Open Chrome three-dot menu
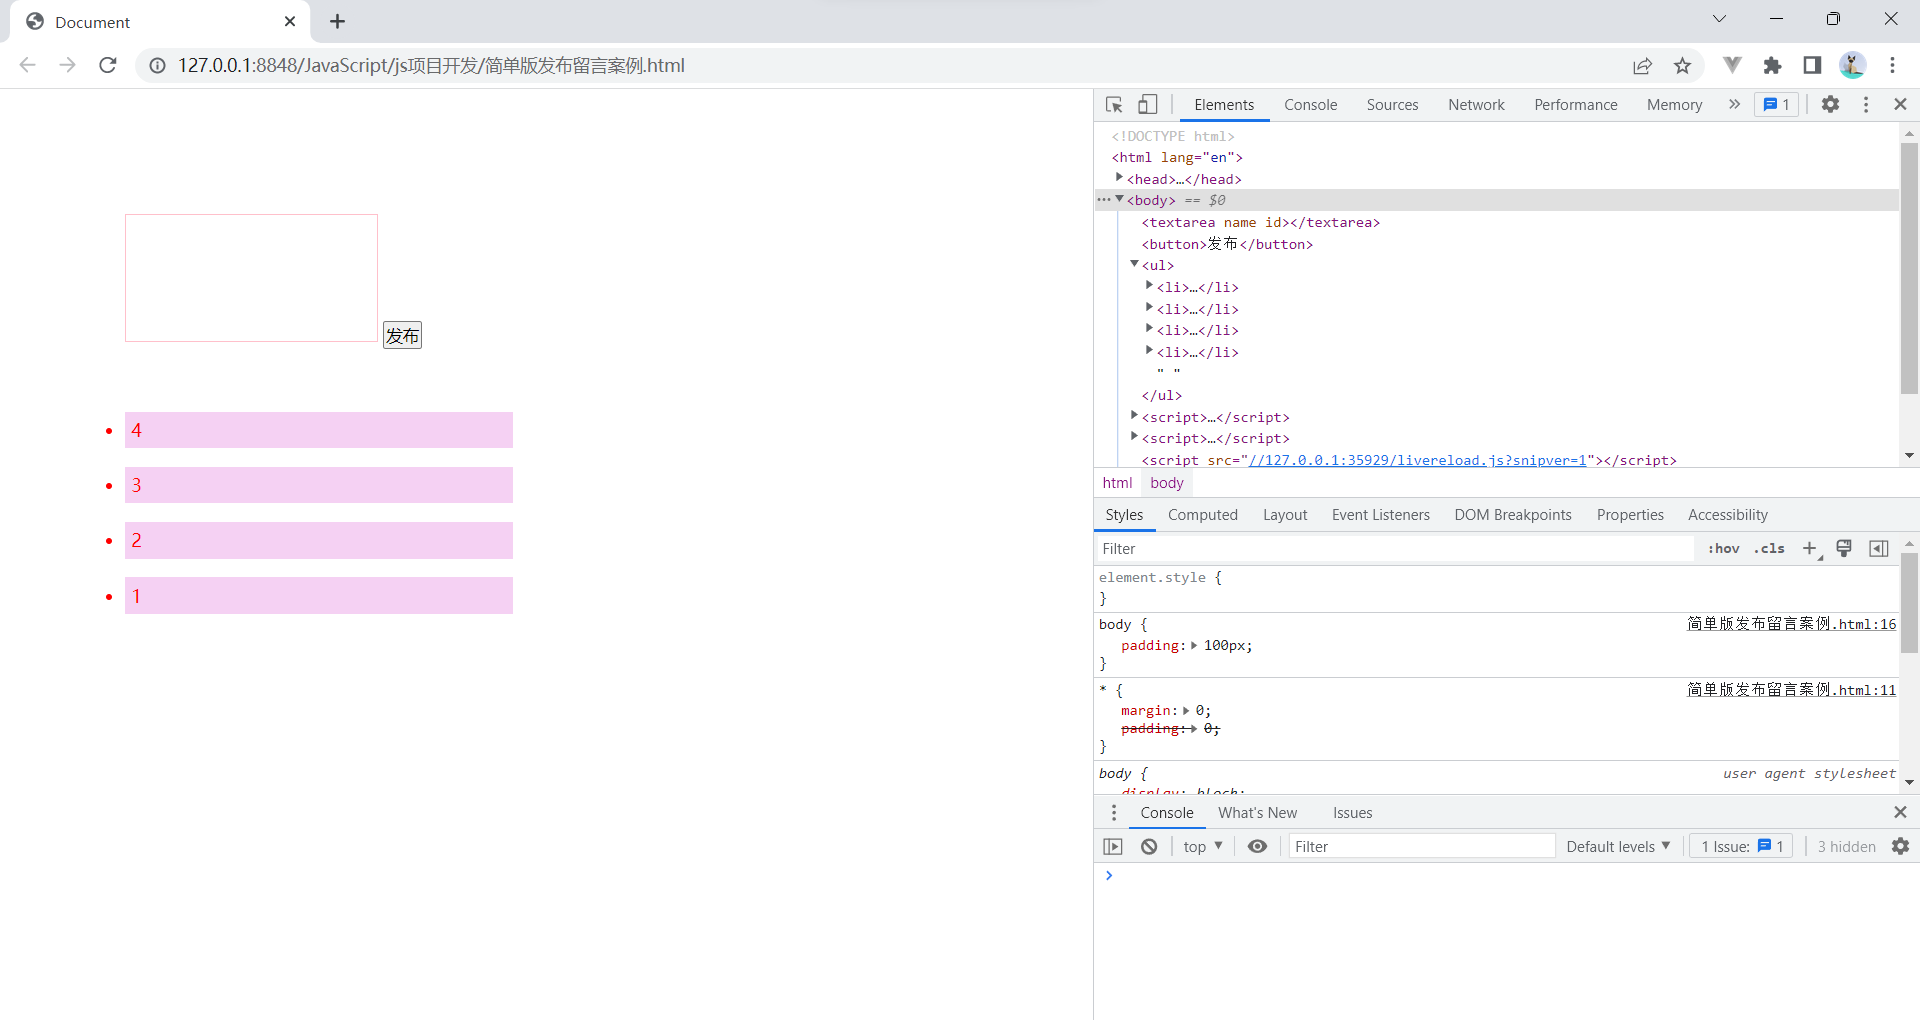 pyautogui.click(x=1893, y=66)
